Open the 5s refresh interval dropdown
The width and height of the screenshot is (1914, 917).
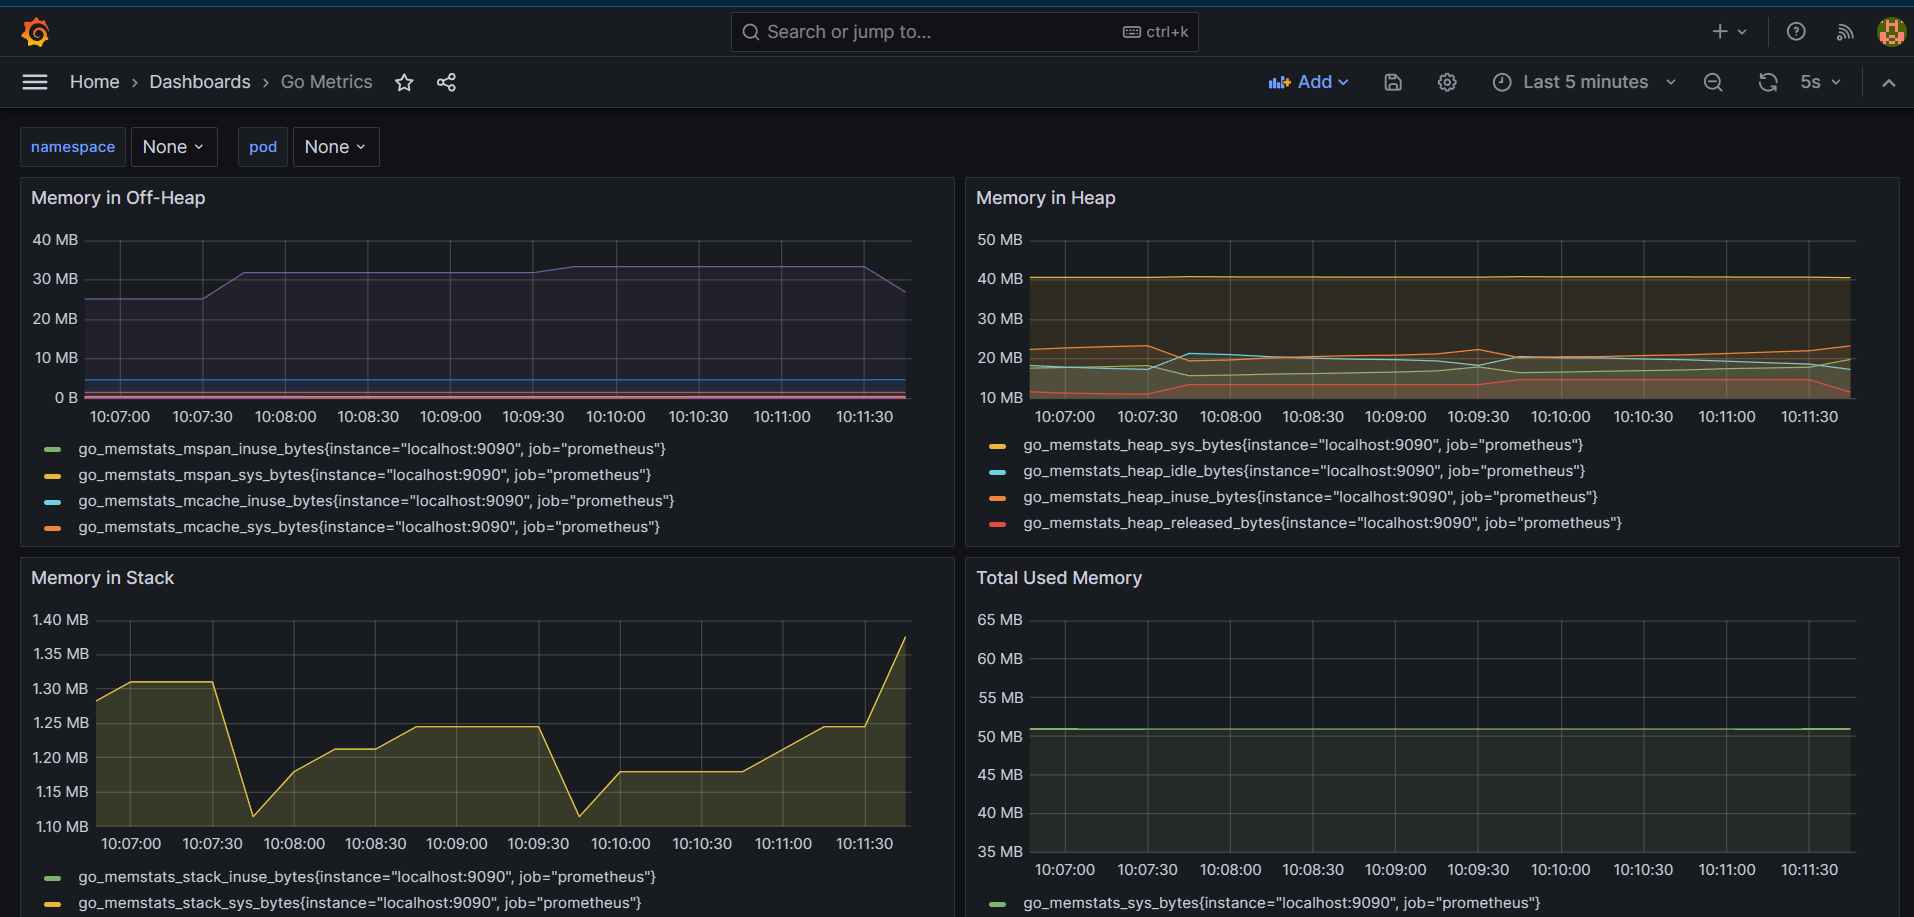(1820, 82)
